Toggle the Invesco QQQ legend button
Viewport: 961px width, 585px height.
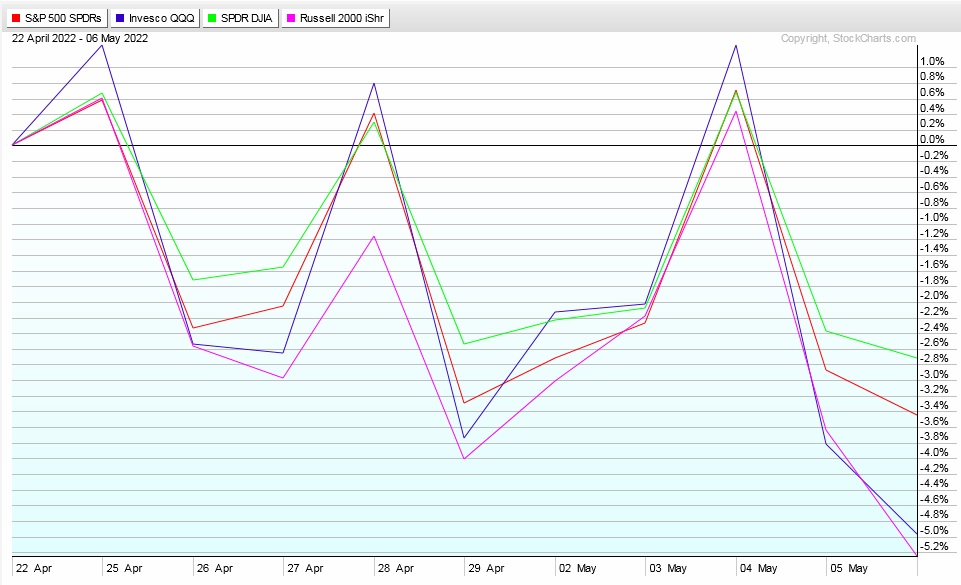pos(155,18)
